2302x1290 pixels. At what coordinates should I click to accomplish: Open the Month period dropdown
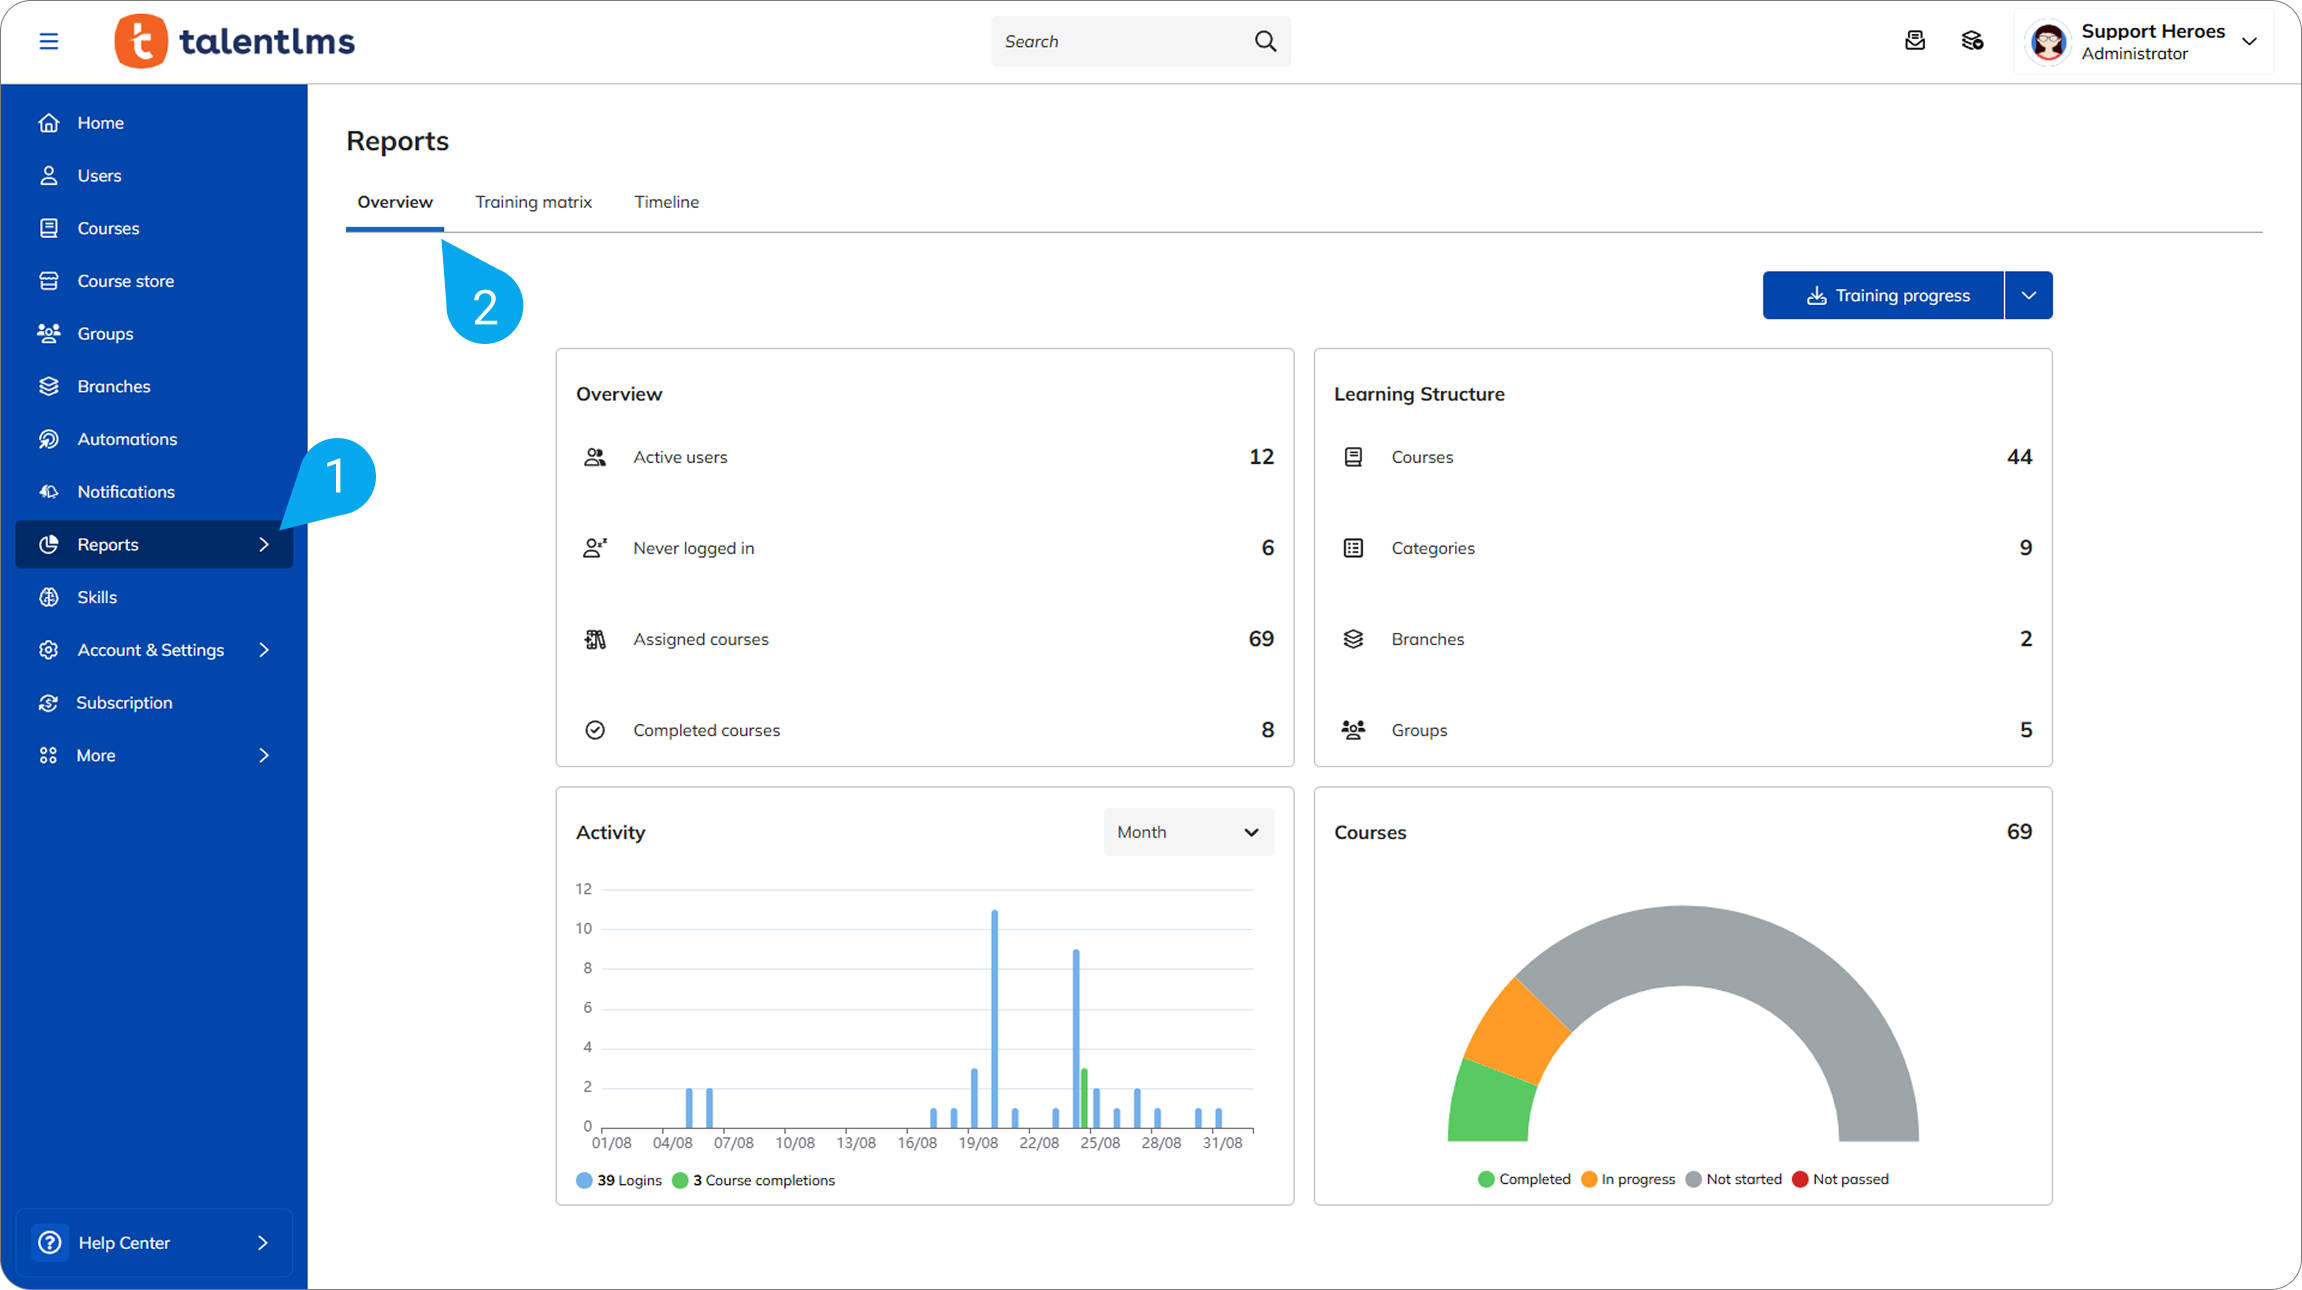(x=1188, y=832)
